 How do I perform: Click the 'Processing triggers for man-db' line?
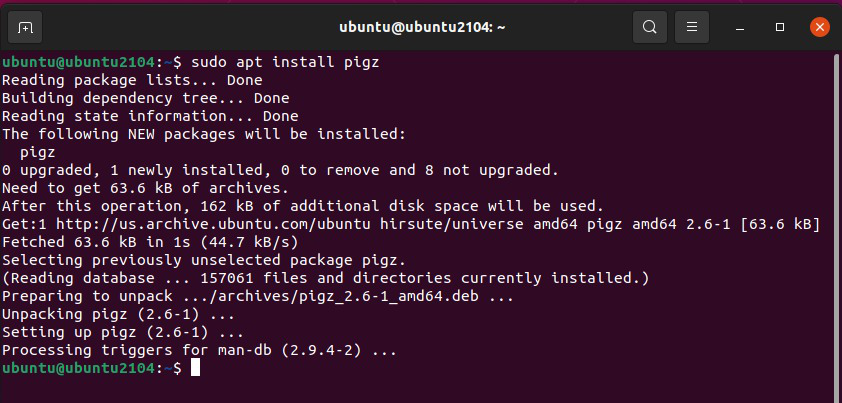point(199,351)
